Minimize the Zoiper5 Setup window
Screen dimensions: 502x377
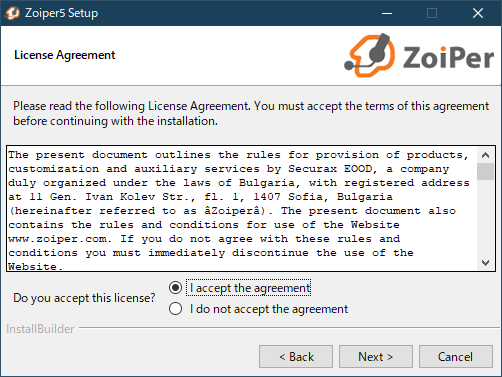pos(387,13)
